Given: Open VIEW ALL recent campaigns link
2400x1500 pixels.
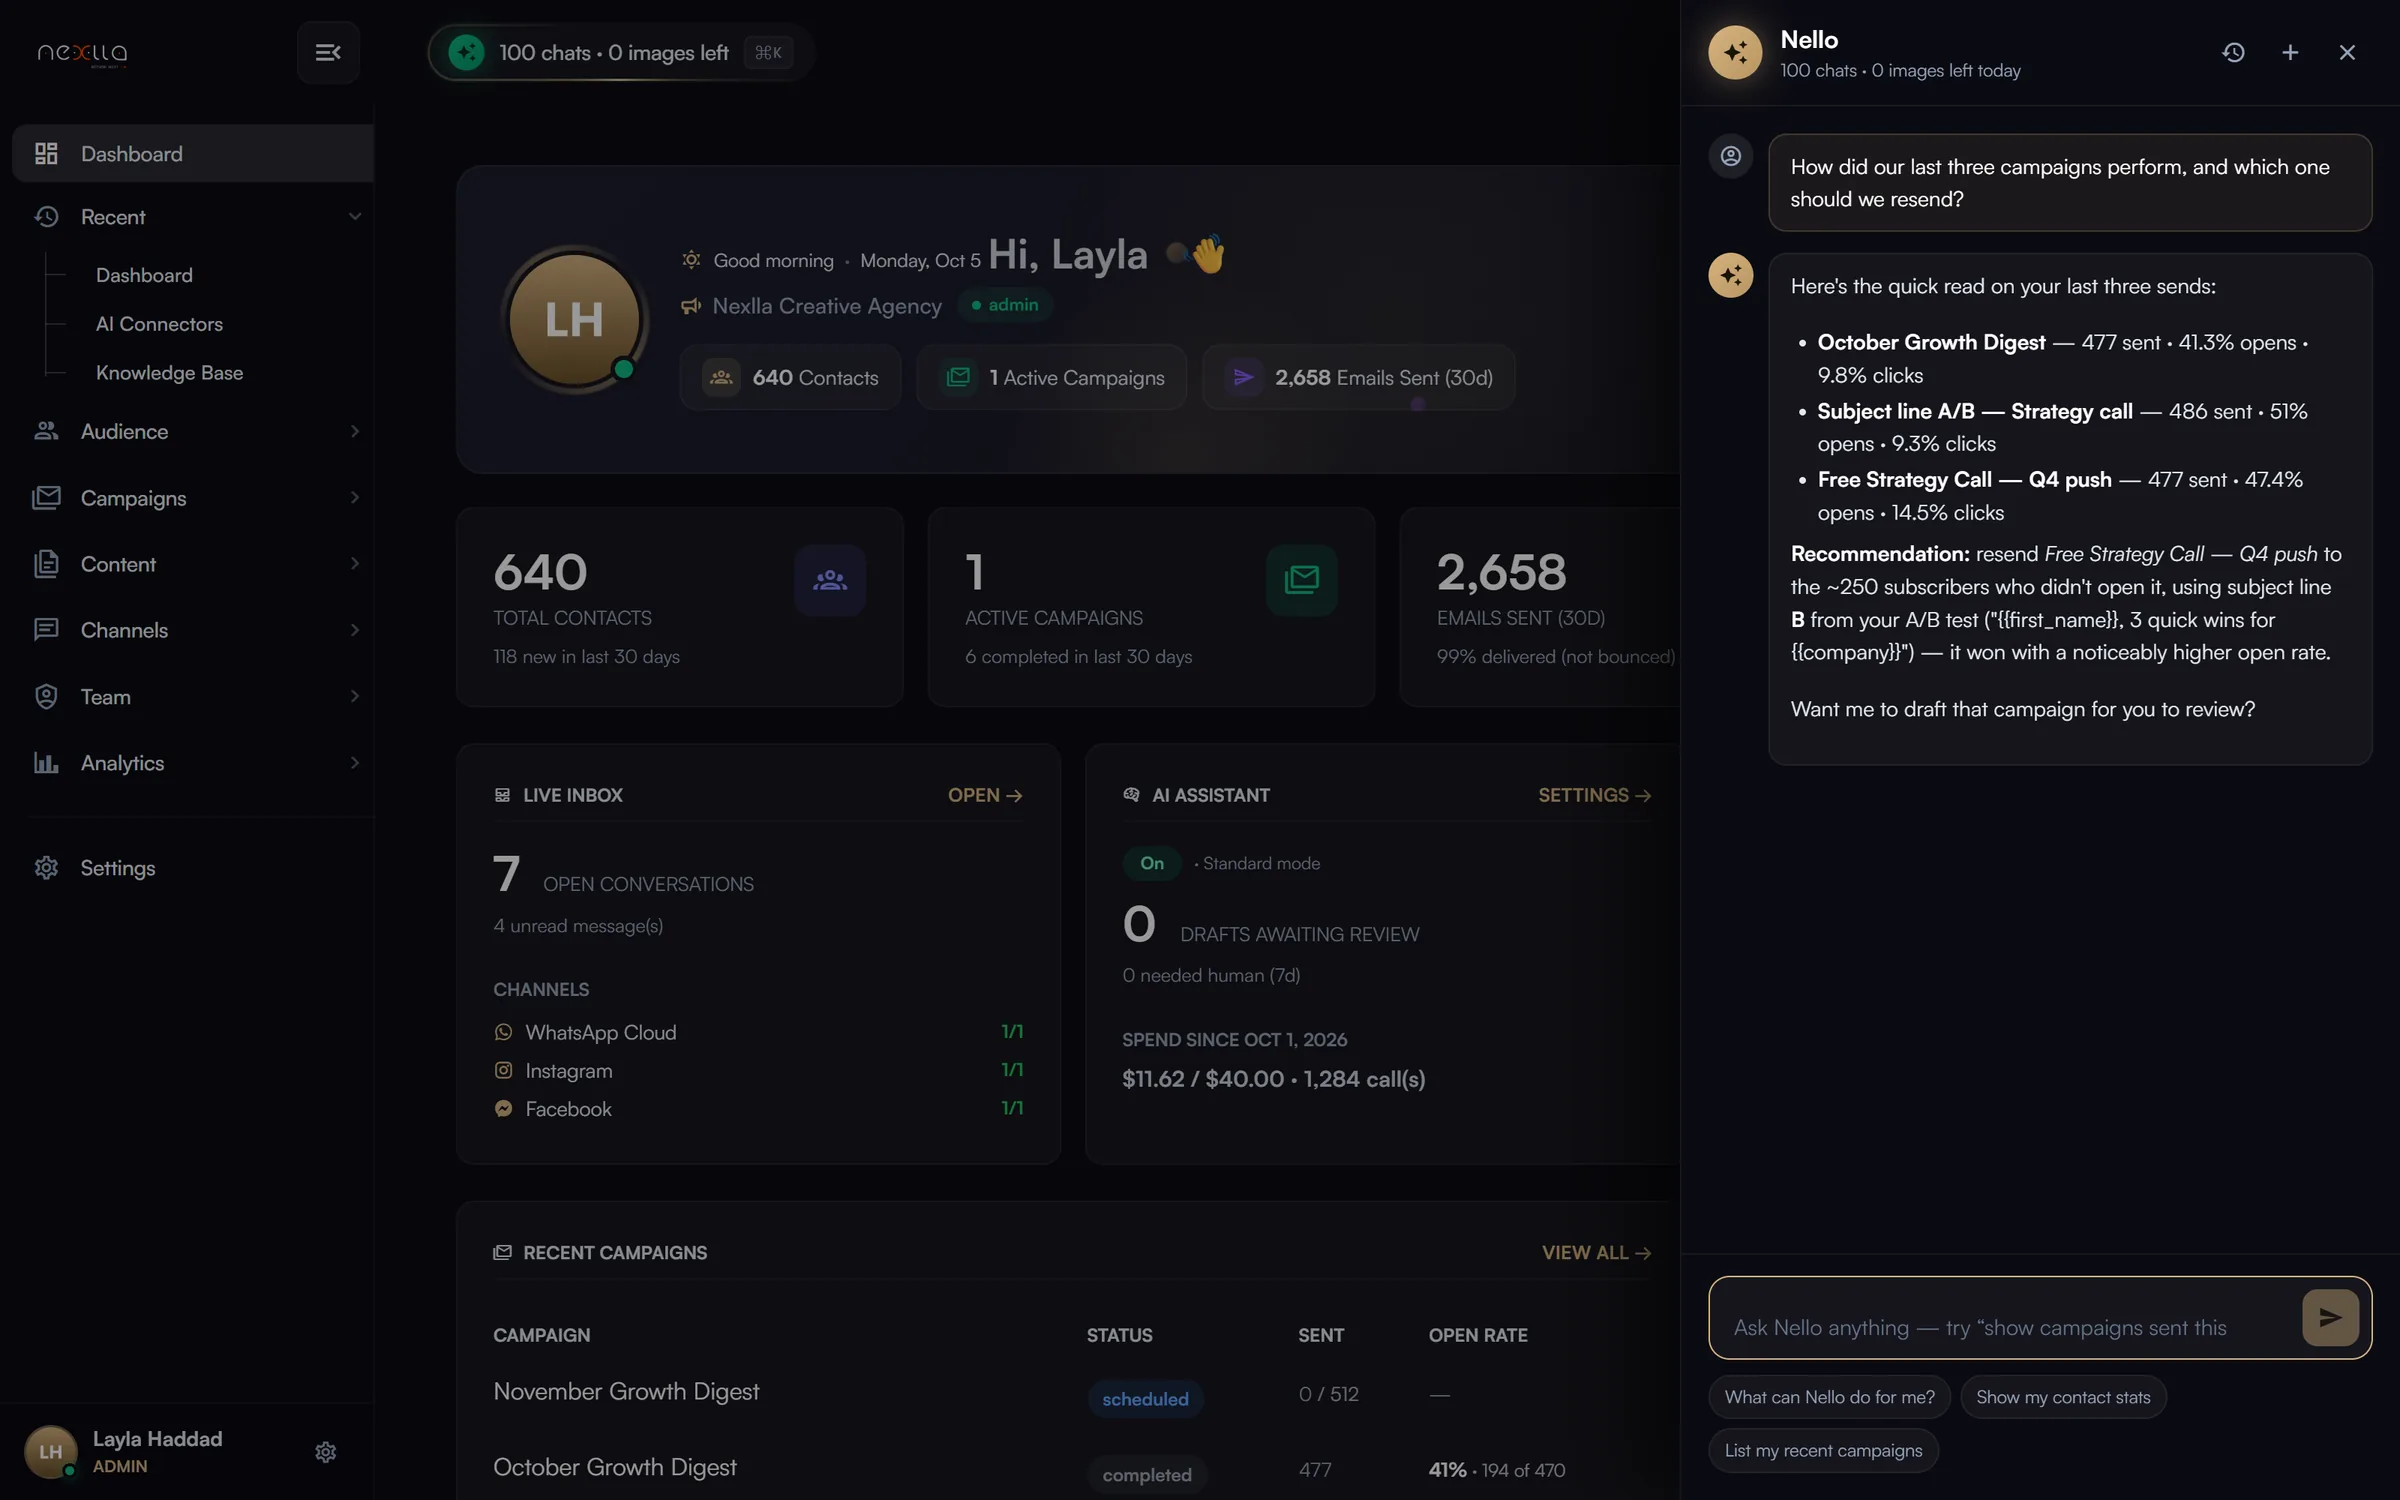Looking at the screenshot, I should 1596,1253.
